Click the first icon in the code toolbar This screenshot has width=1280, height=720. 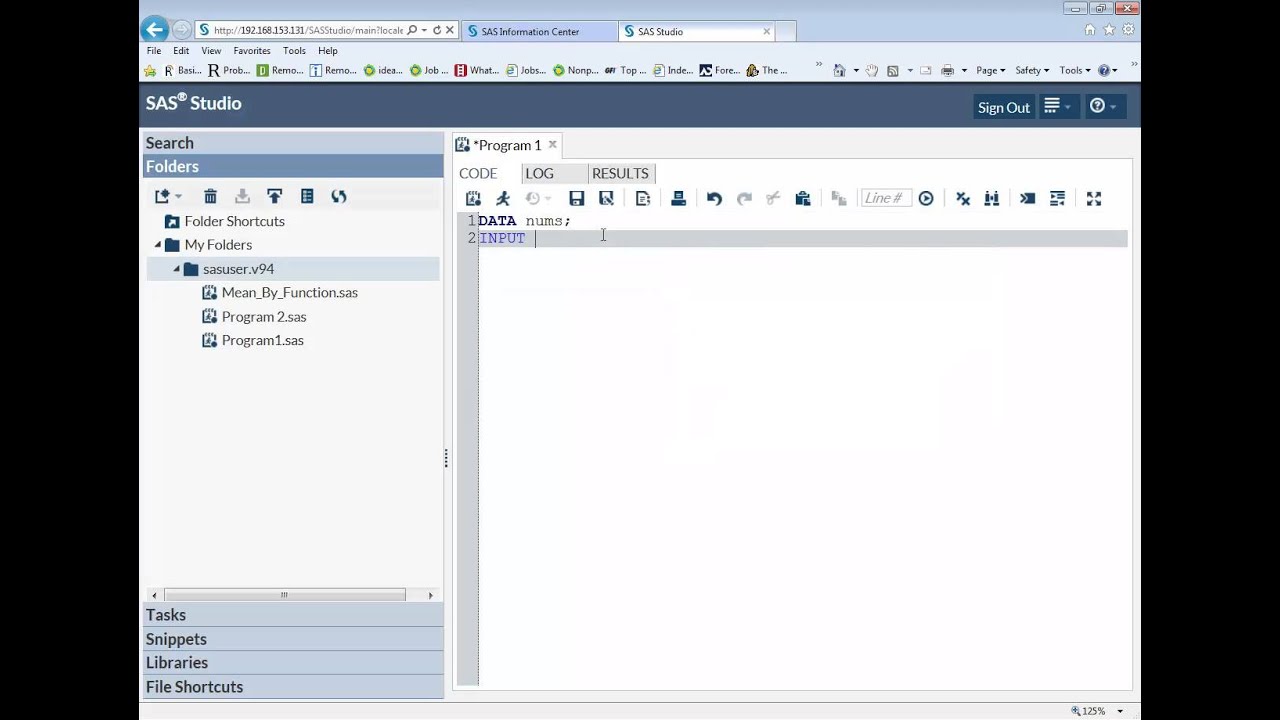point(473,198)
